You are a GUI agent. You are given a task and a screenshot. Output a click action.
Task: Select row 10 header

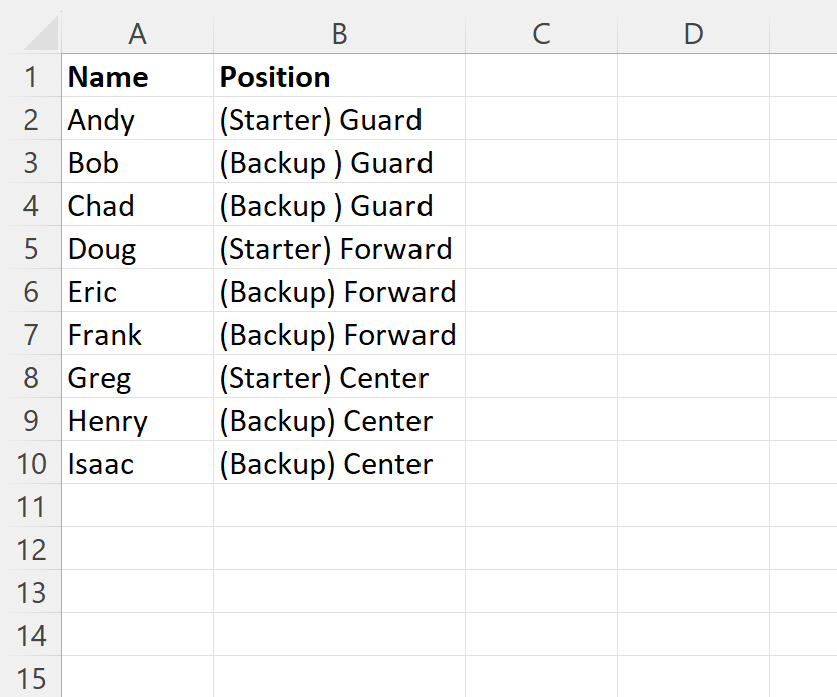31,464
